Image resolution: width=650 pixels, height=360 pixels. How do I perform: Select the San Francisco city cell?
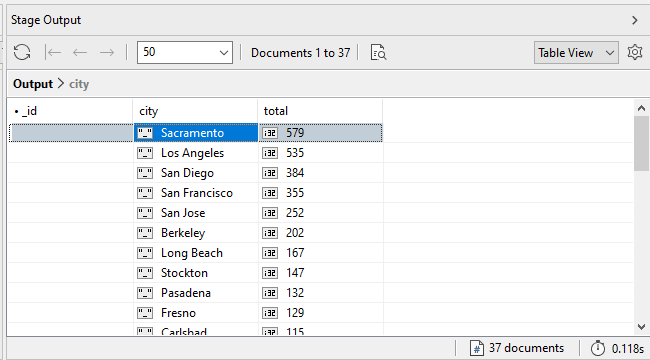196,192
